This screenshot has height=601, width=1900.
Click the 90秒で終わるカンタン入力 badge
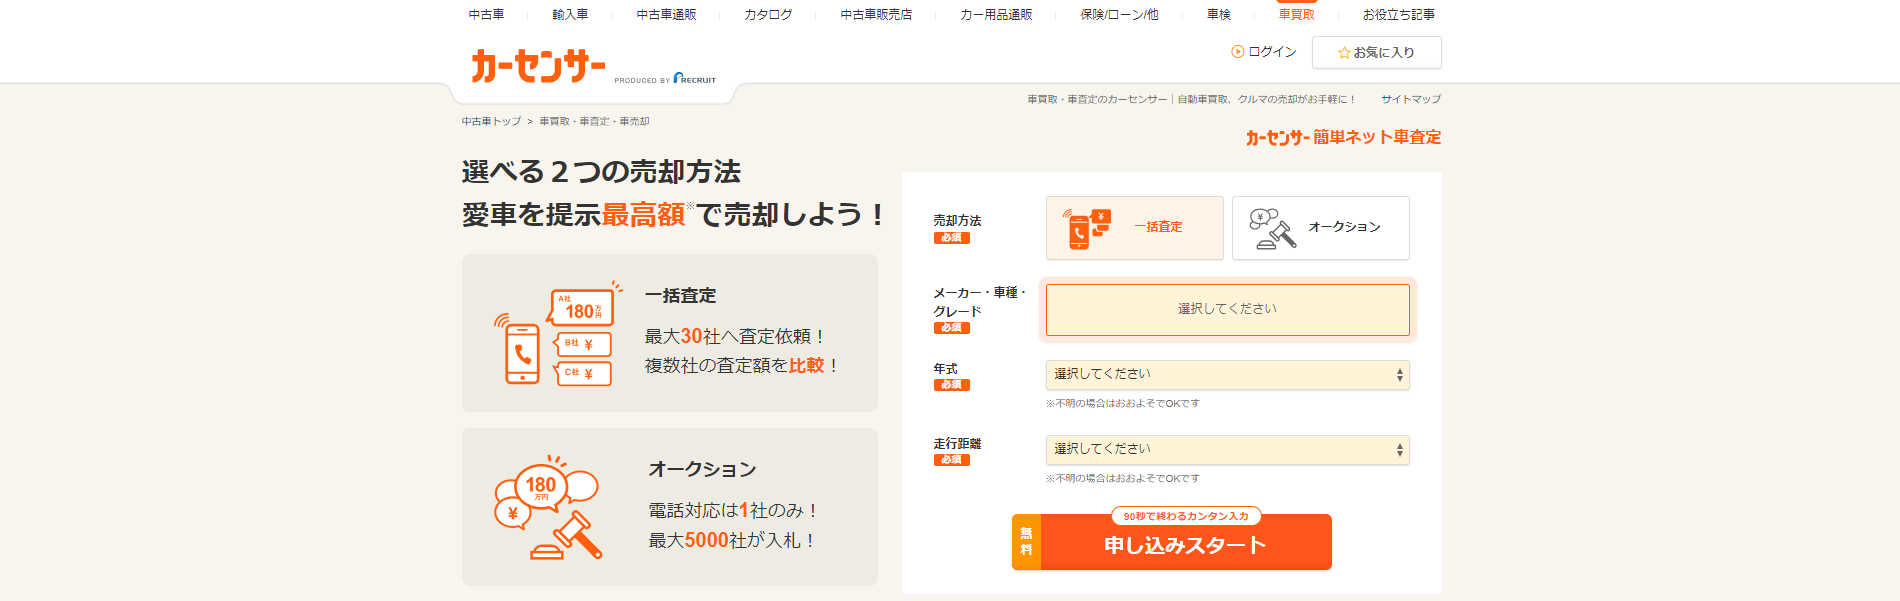tap(1186, 516)
